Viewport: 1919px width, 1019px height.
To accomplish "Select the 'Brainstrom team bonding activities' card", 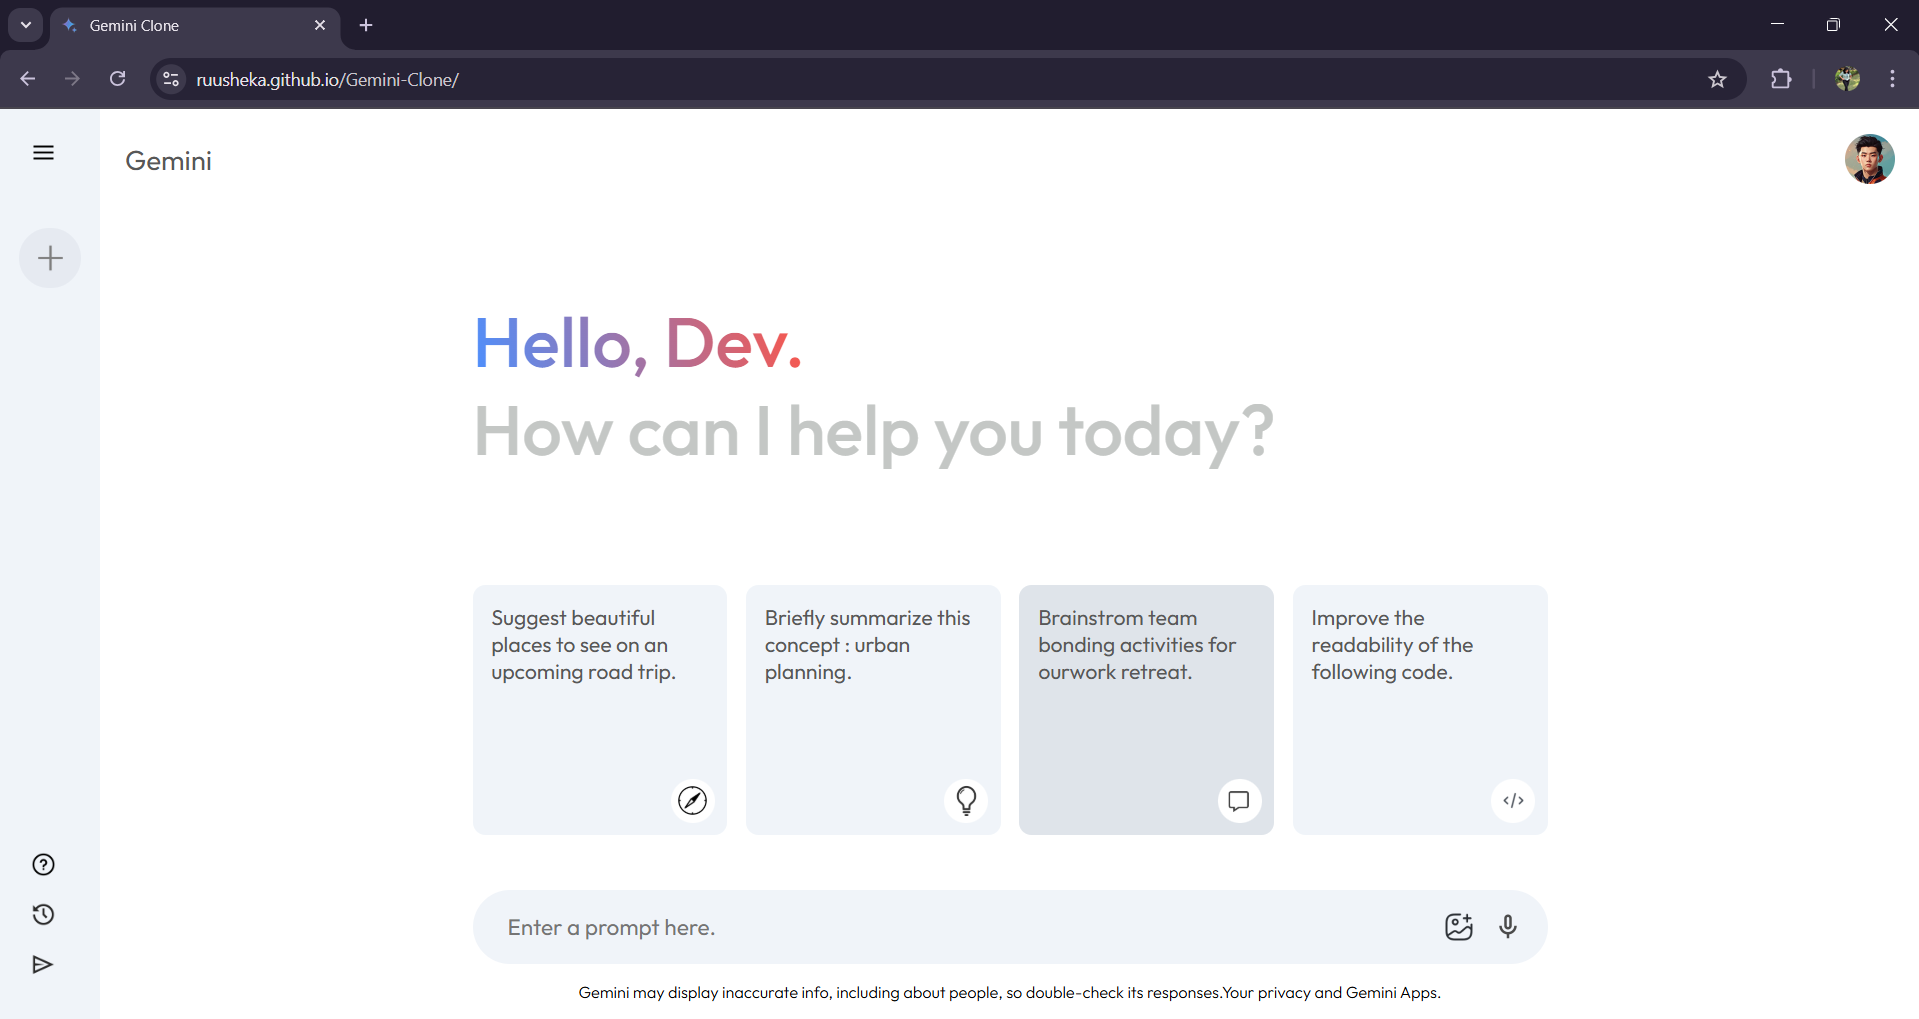I will click(x=1146, y=710).
